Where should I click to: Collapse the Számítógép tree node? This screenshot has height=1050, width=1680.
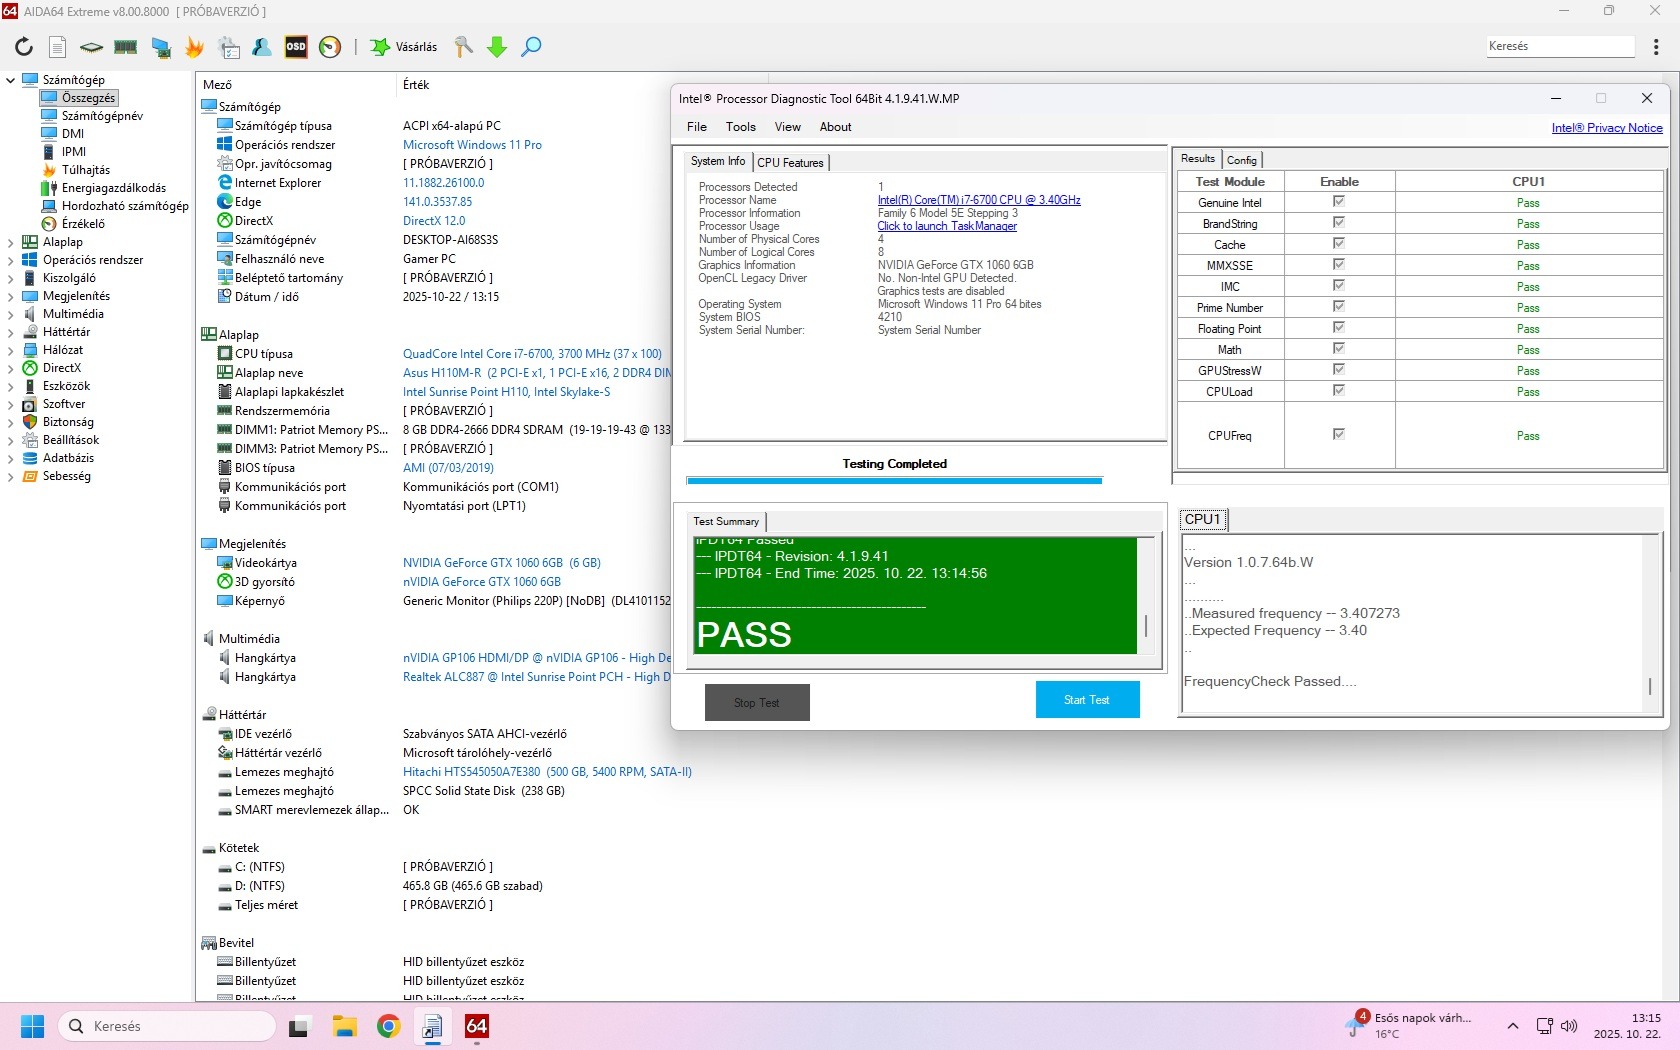click(11, 80)
